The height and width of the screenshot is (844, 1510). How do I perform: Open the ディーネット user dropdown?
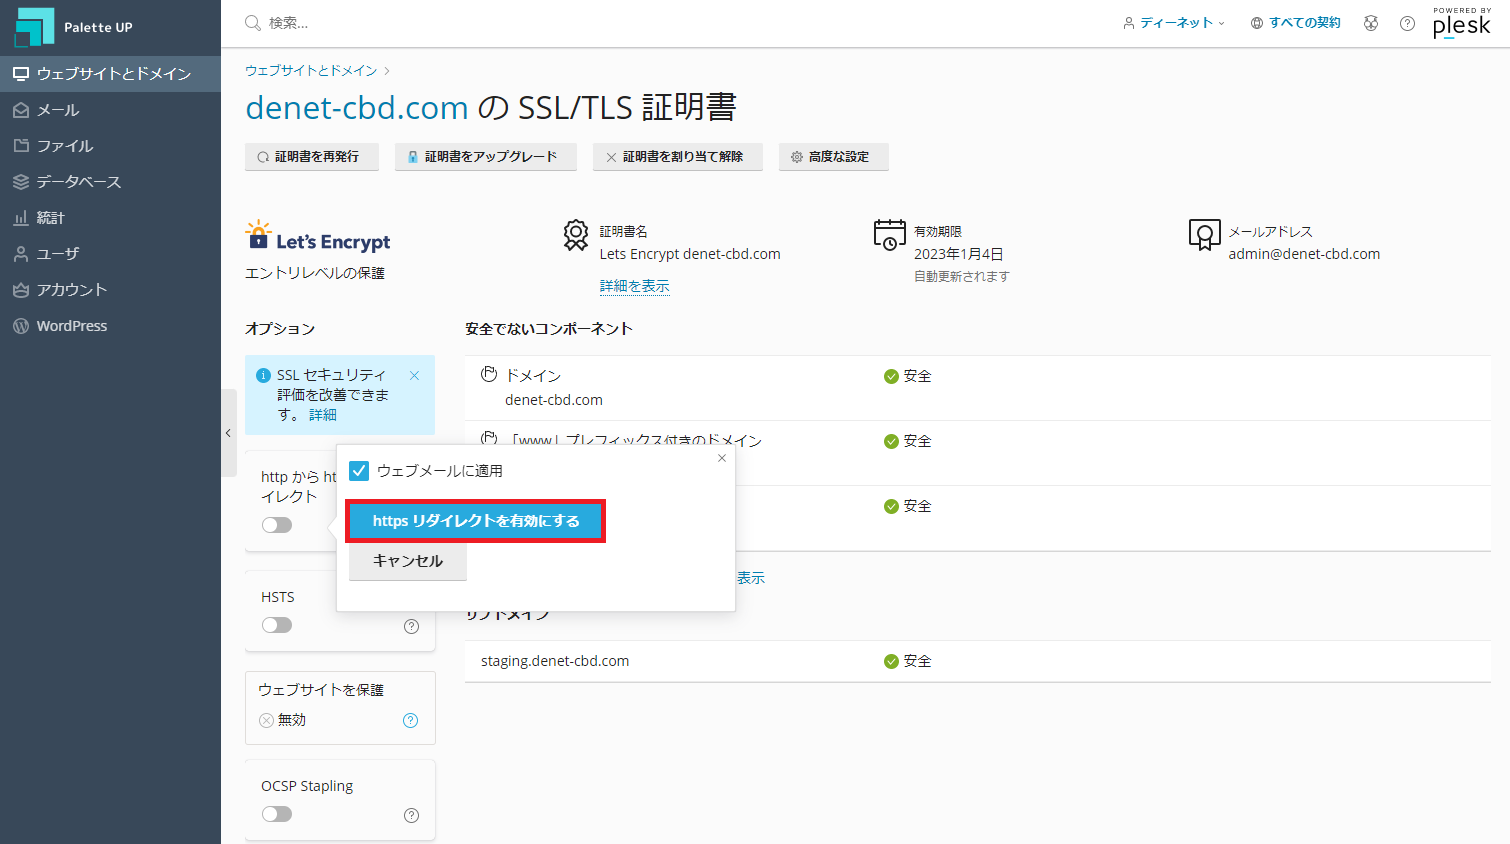click(1174, 22)
